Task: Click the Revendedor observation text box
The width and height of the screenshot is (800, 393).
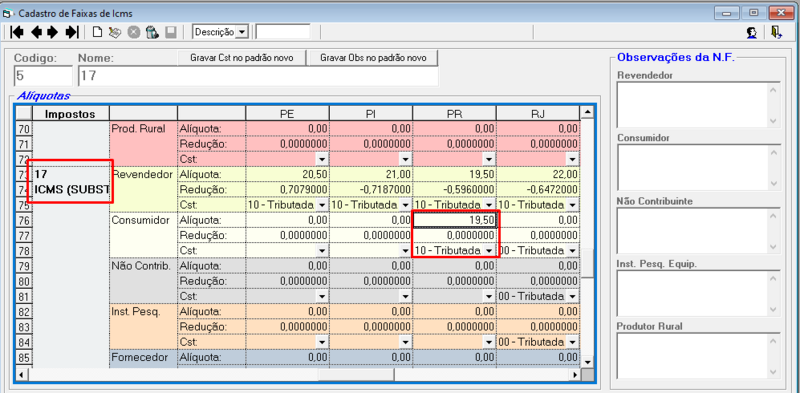Action: 698,105
